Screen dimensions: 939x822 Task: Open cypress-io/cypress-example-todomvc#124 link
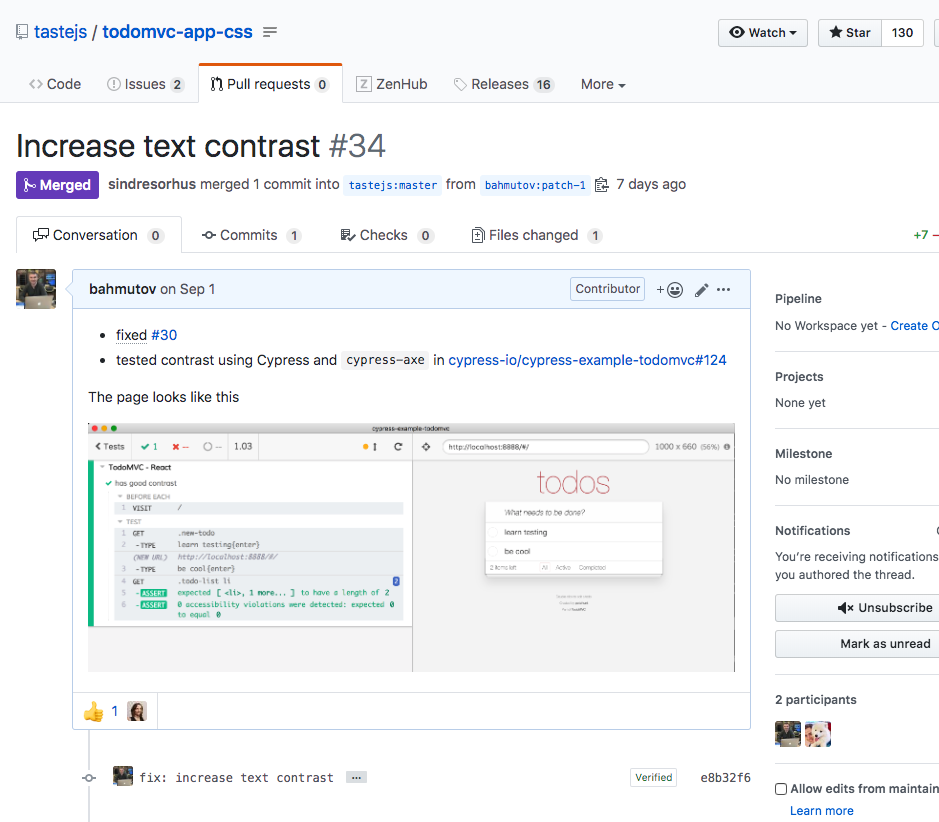coord(587,360)
